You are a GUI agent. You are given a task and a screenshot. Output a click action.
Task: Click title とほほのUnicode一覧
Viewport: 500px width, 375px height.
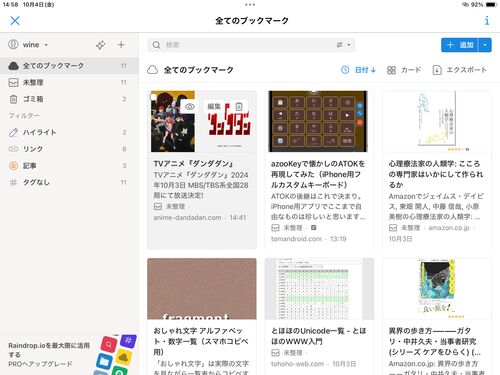[x=318, y=336]
